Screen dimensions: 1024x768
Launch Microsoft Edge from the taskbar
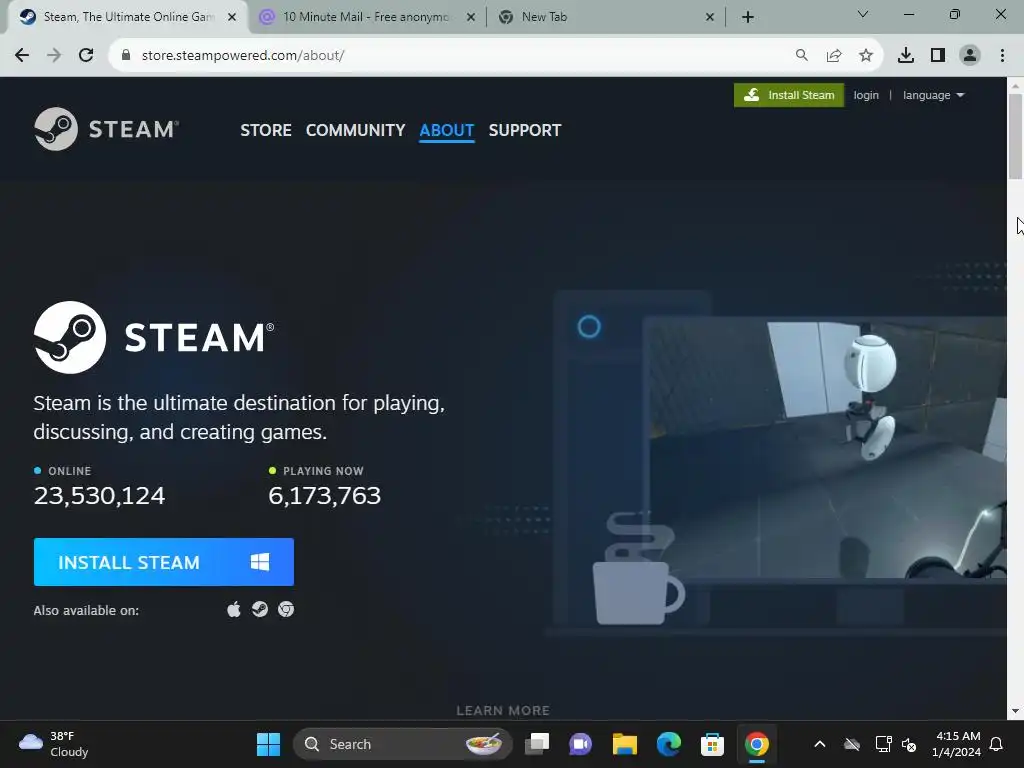coord(669,744)
